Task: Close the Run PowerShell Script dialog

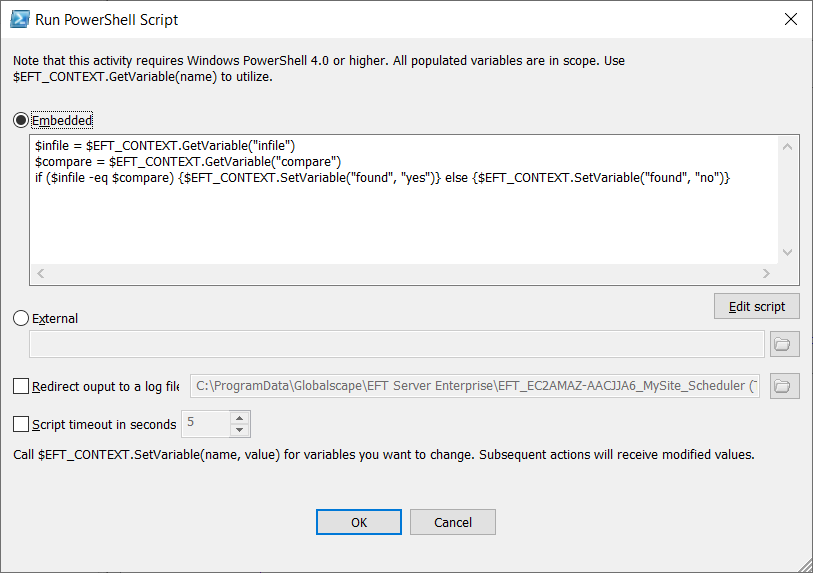Action: (x=790, y=19)
